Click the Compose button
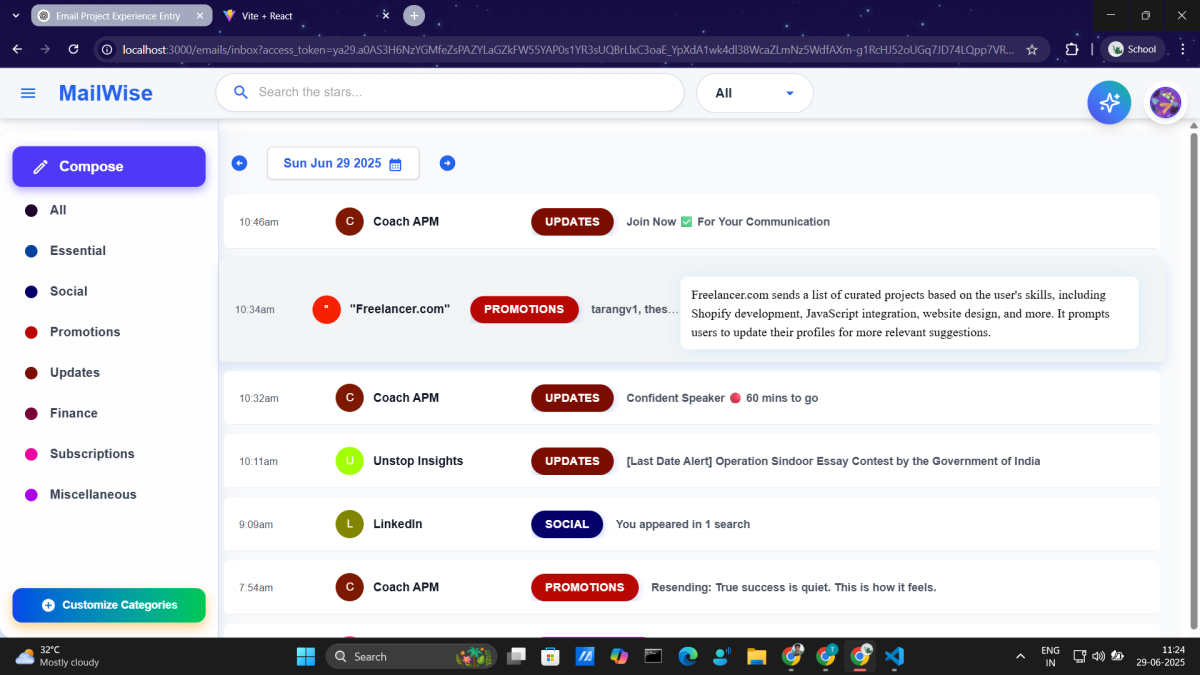The width and height of the screenshot is (1200, 675). 109,167
